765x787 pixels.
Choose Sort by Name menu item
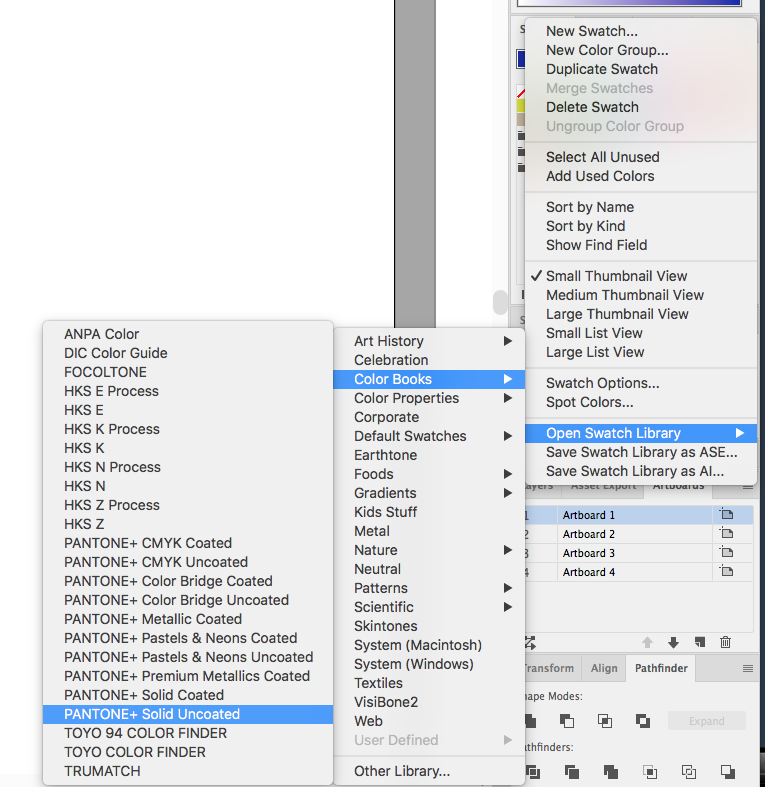[641, 207]
